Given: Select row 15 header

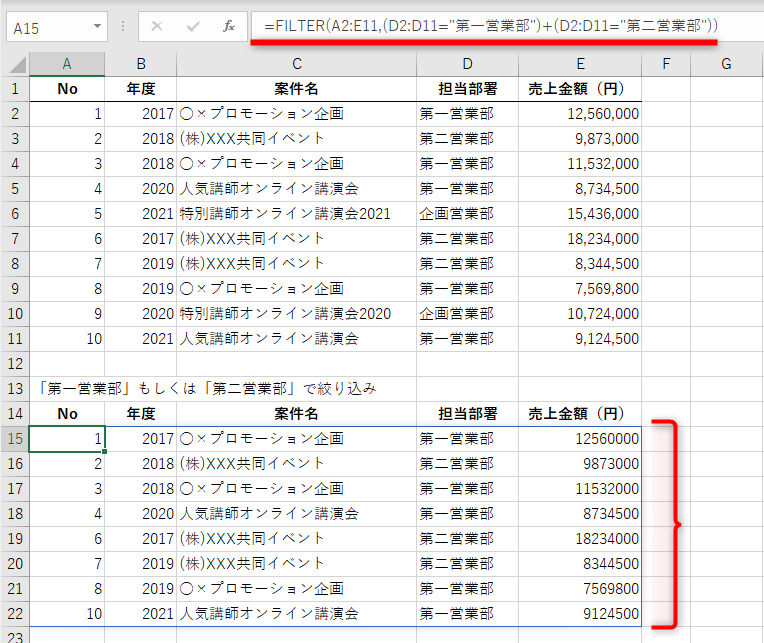Looking at the screenshot, I should pyautogui.click(x=15, y=439).
